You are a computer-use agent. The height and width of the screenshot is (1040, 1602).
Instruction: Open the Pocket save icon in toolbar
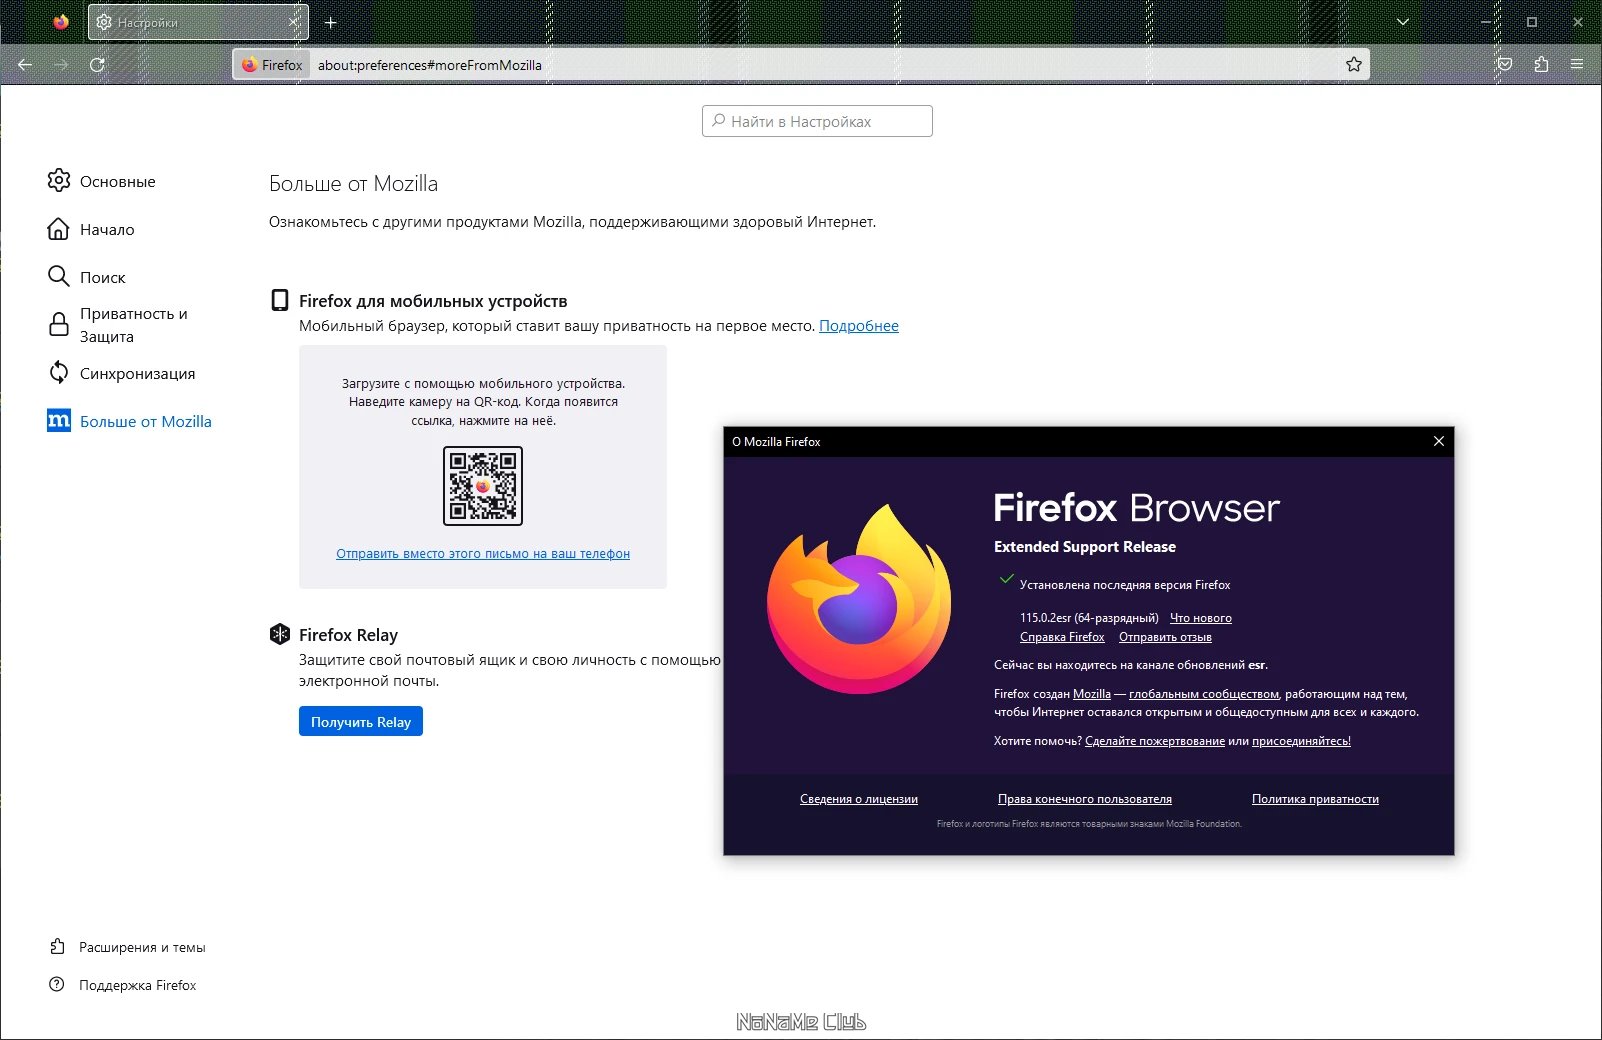[1505, 65]
